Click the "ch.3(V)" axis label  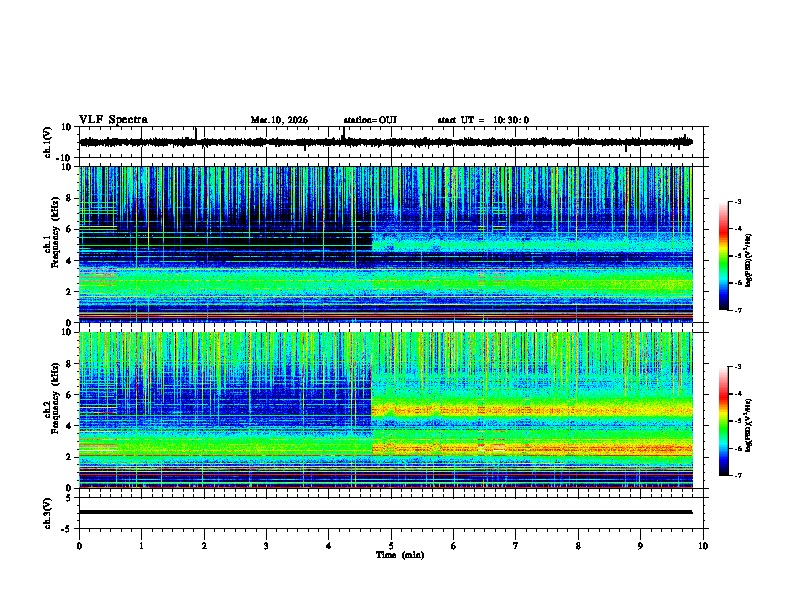[x=48, y=513]
